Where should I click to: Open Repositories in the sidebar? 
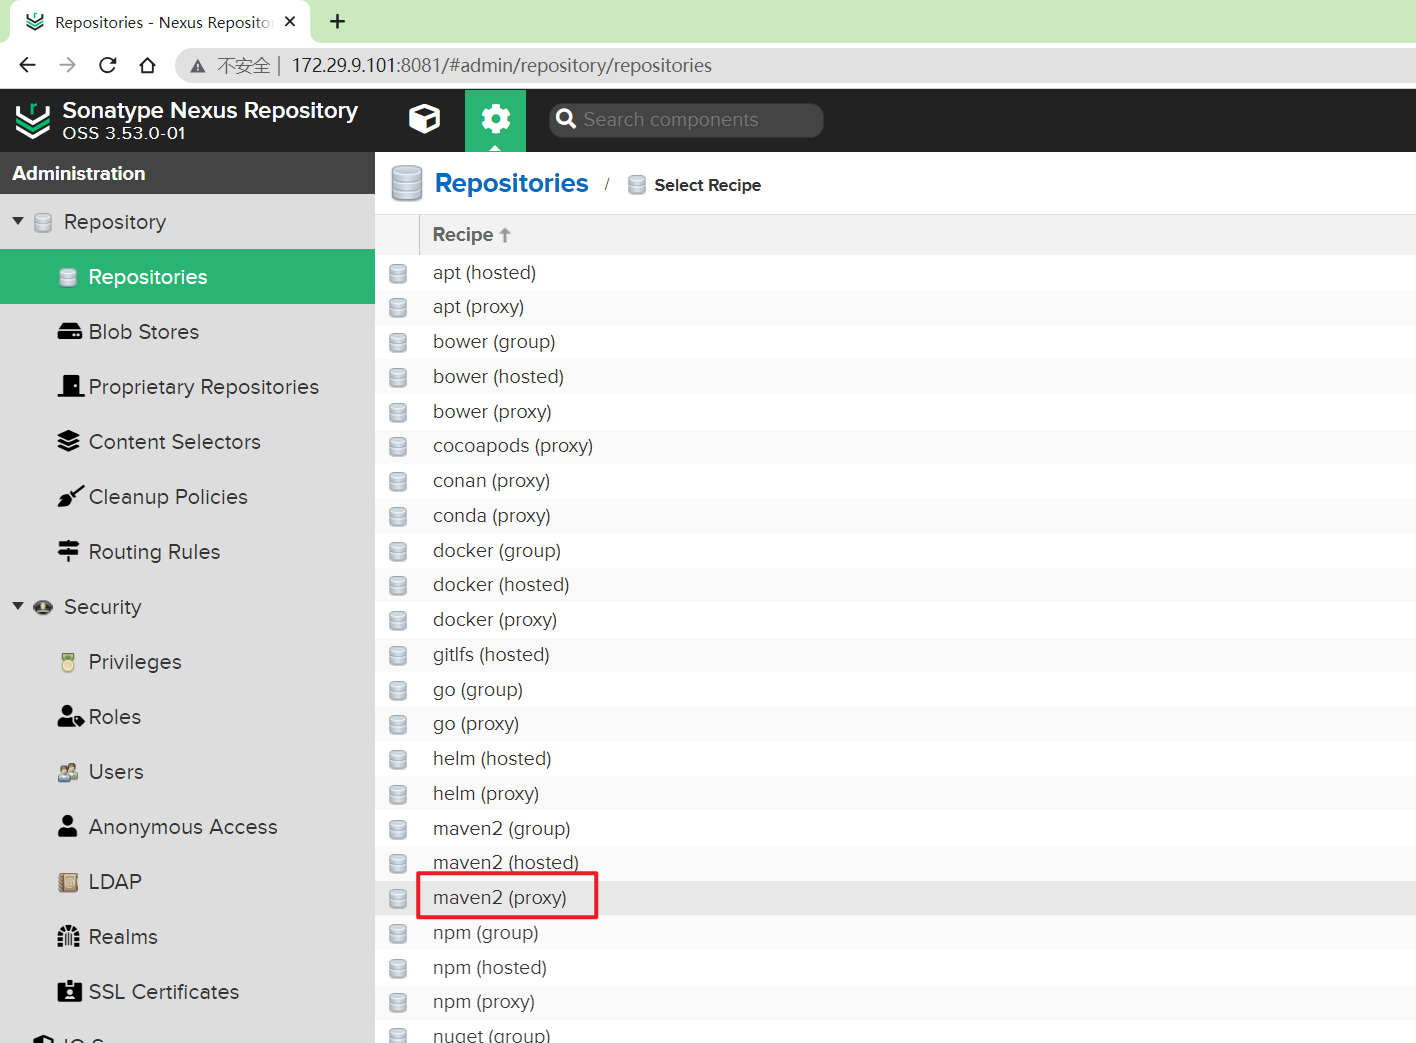click(188, 277)
